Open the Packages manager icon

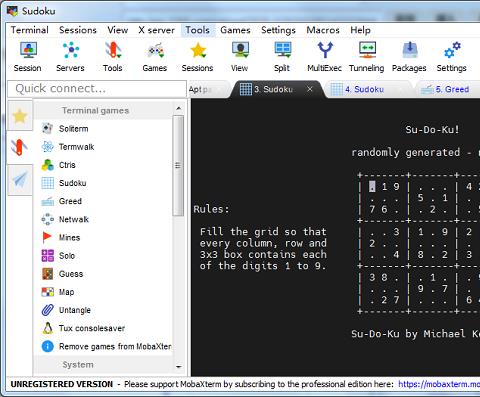pyautogui.click(x=409, y=57)
